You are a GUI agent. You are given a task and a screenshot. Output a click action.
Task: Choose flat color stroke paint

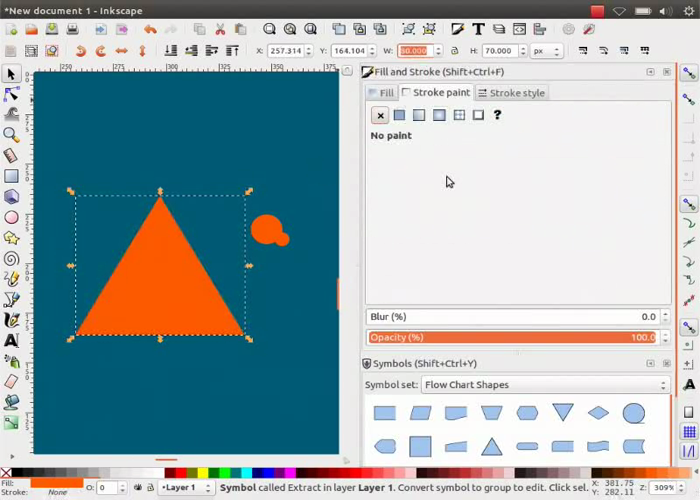click(399, 115)
